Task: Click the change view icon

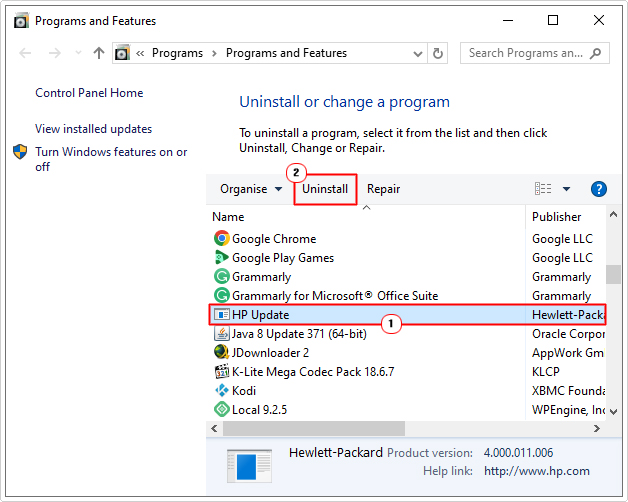Action: coord(543,188)
